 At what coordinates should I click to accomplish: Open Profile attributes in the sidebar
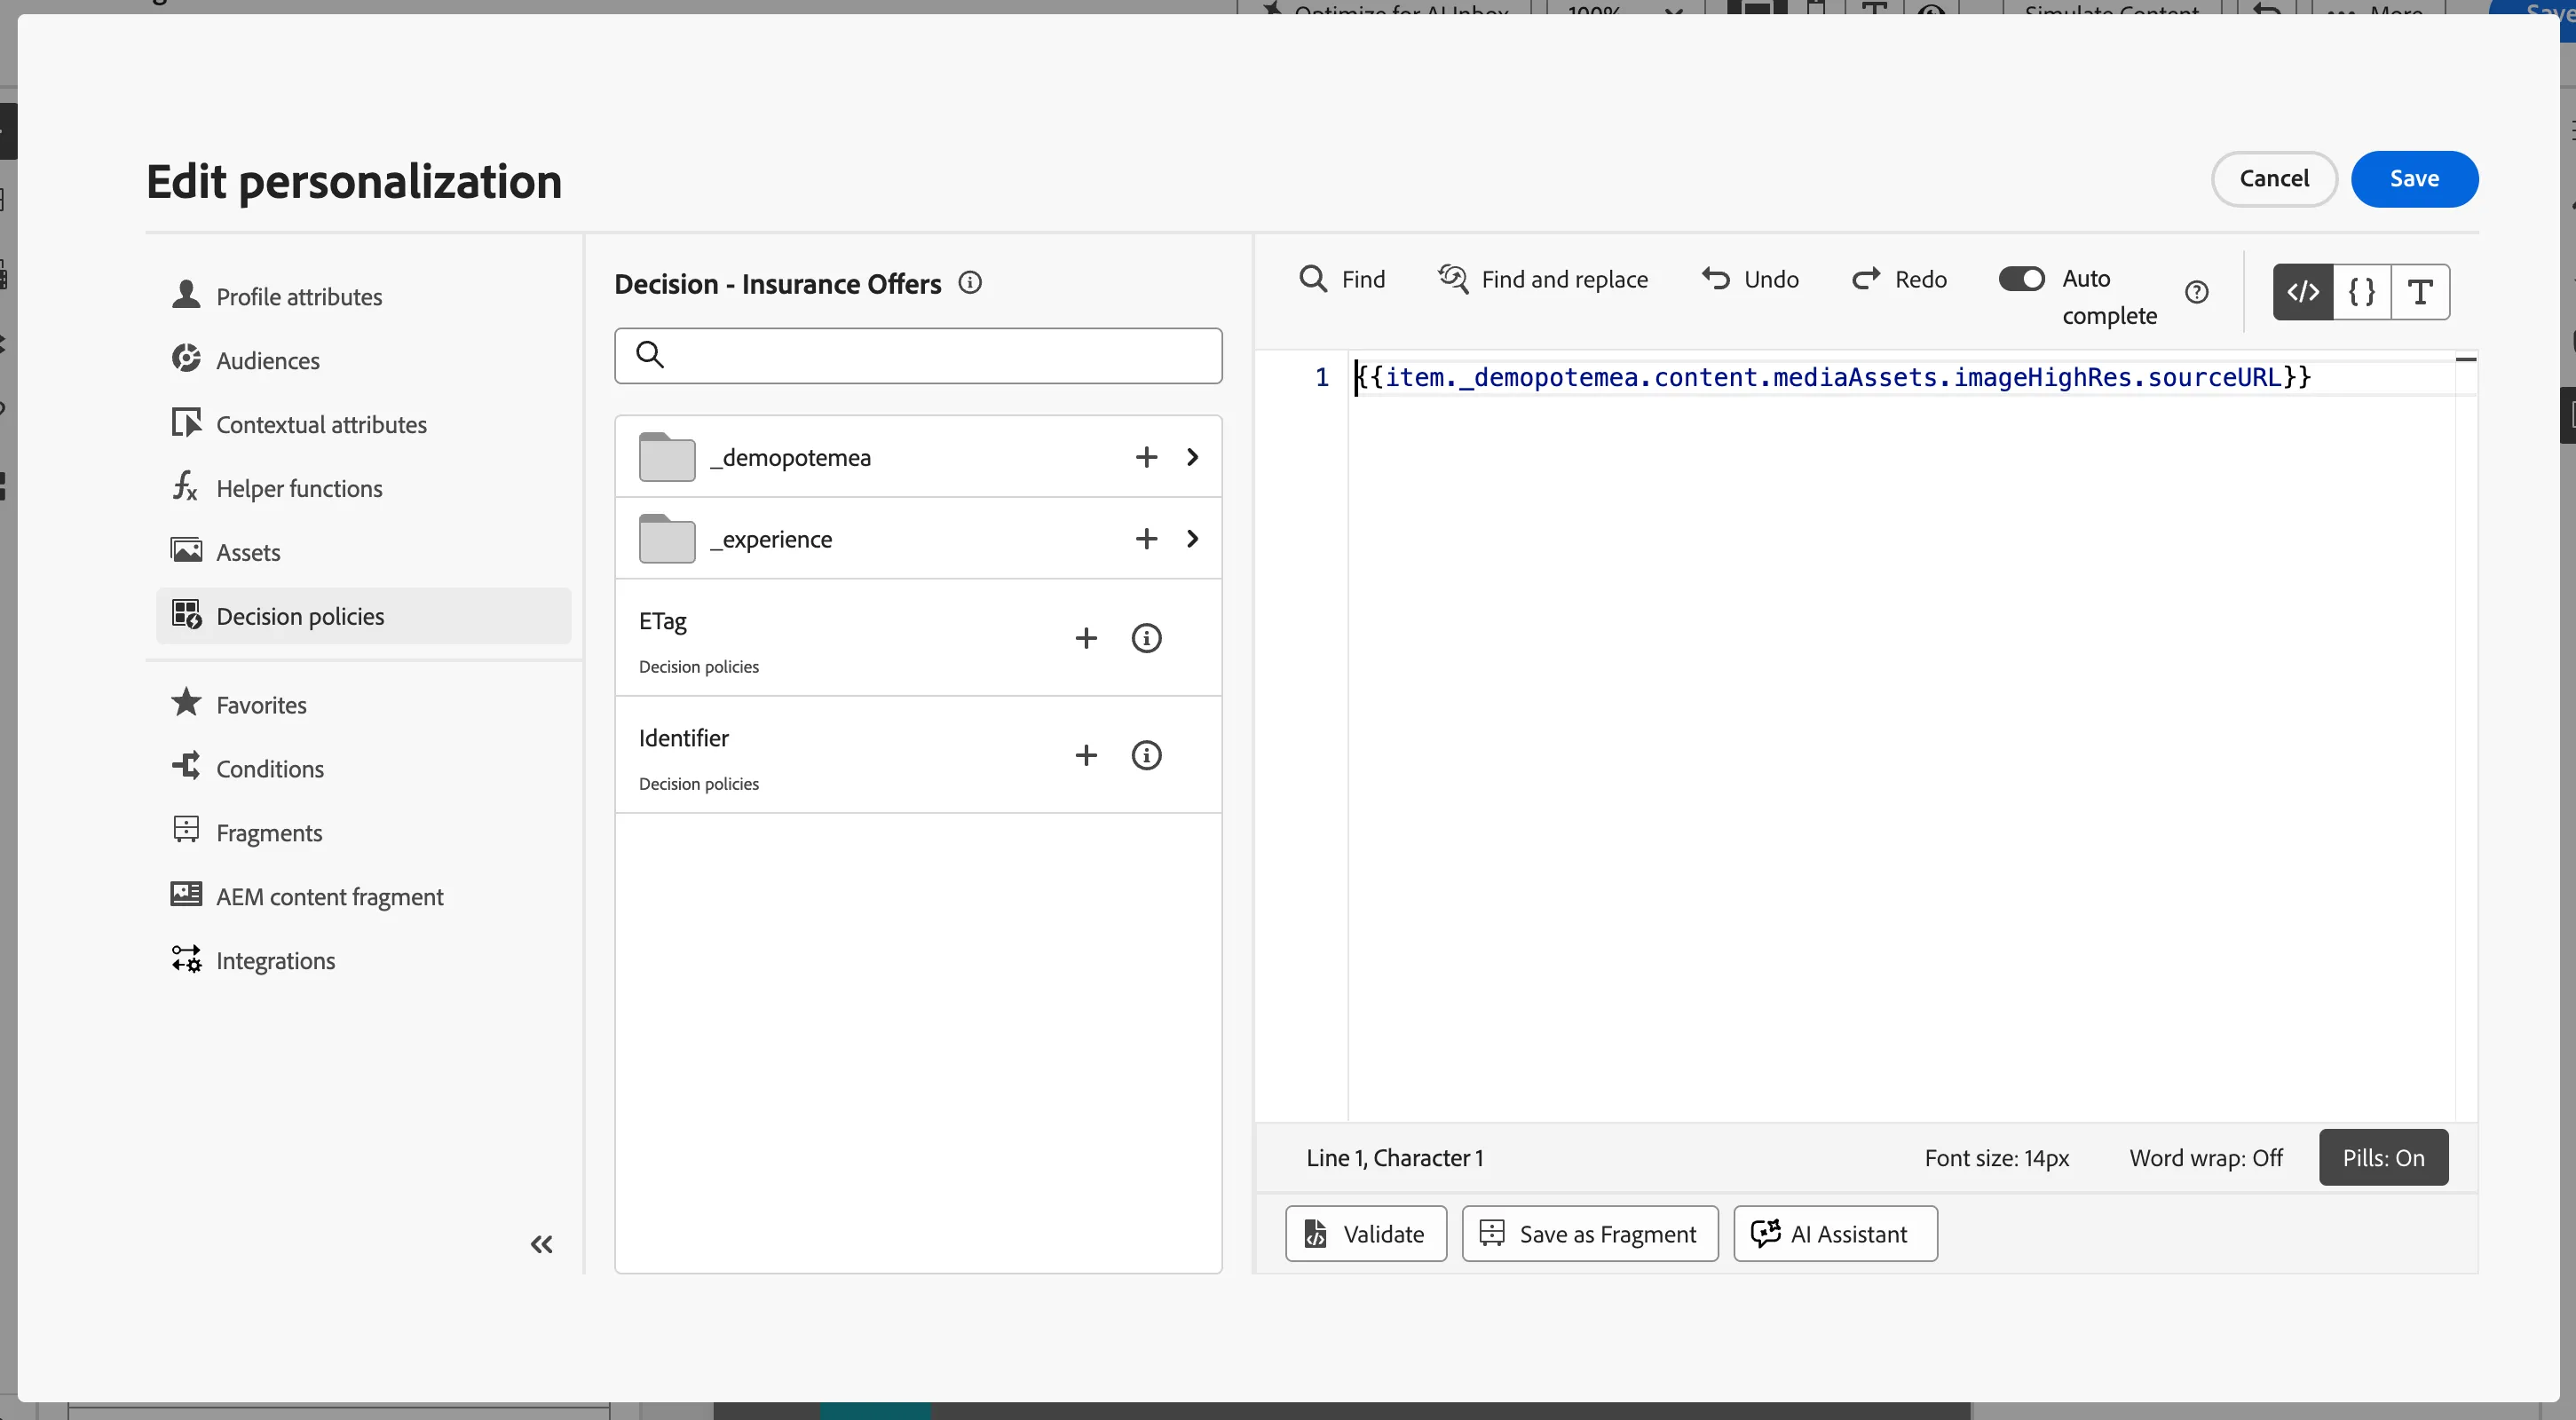(363, 296)
